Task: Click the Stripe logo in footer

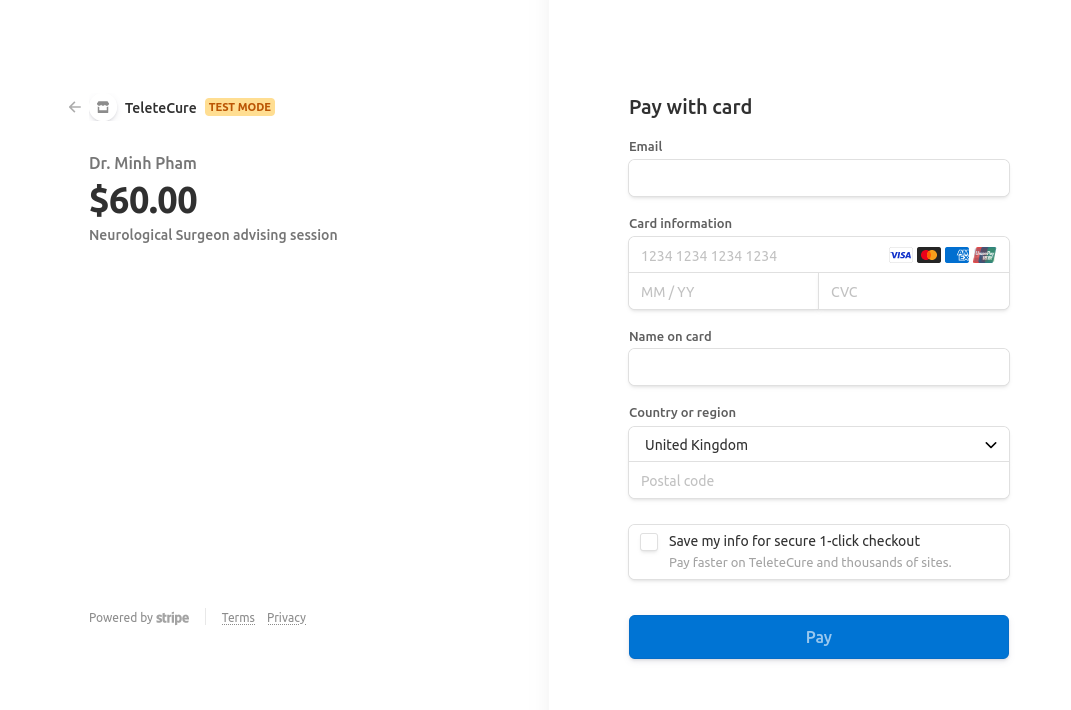Action: [173, 618]
